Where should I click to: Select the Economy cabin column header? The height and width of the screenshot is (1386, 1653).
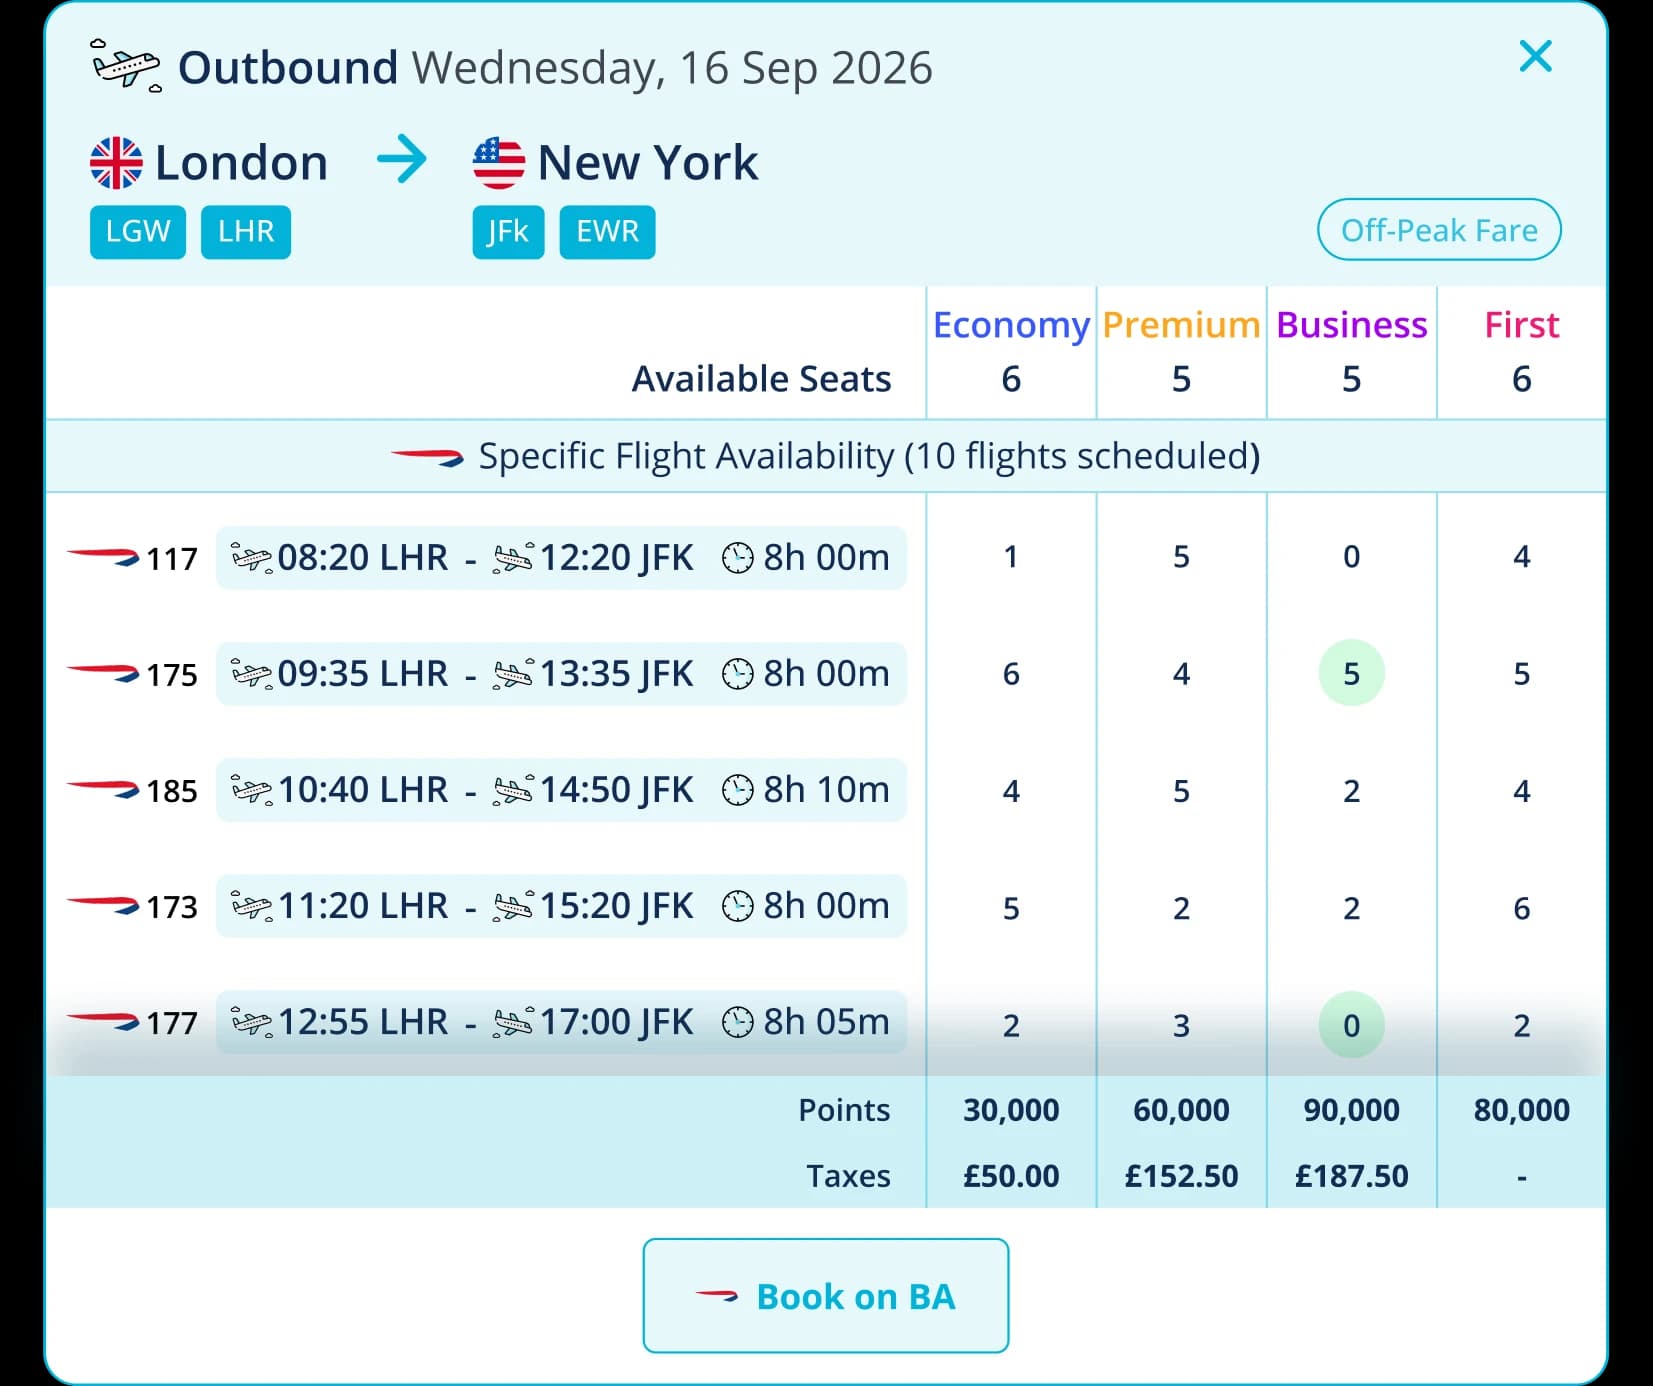1011,325
